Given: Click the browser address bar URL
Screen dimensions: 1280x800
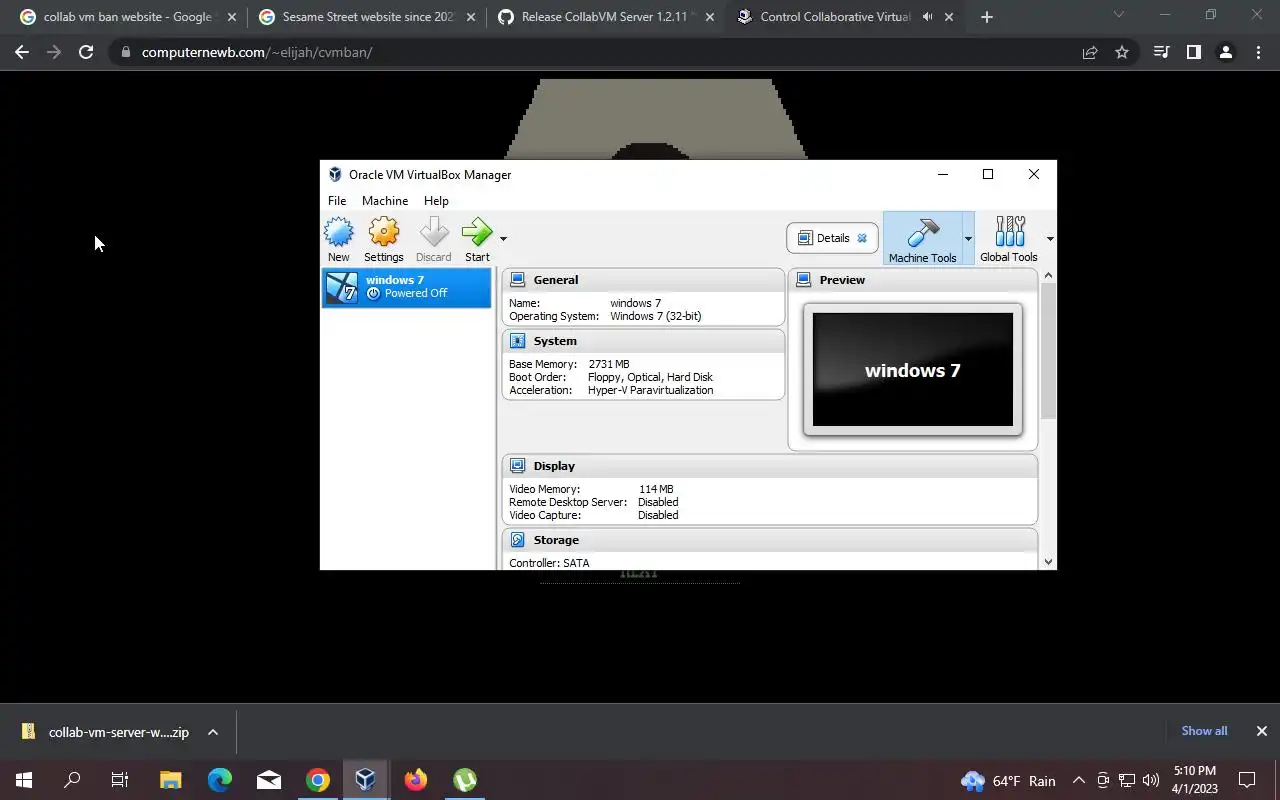Looking at the screenshot, I should [x=257, y=52].
